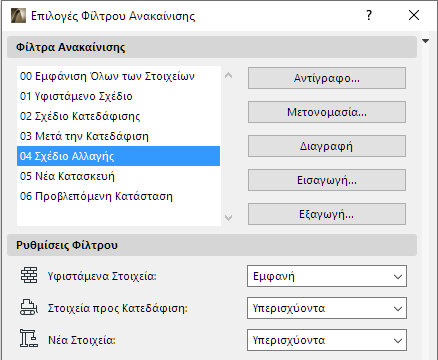Select 01 Υφιστάμενο Σχέδιο filter
438x360 pixels.
pyautogui.click(x=118, y=96)
